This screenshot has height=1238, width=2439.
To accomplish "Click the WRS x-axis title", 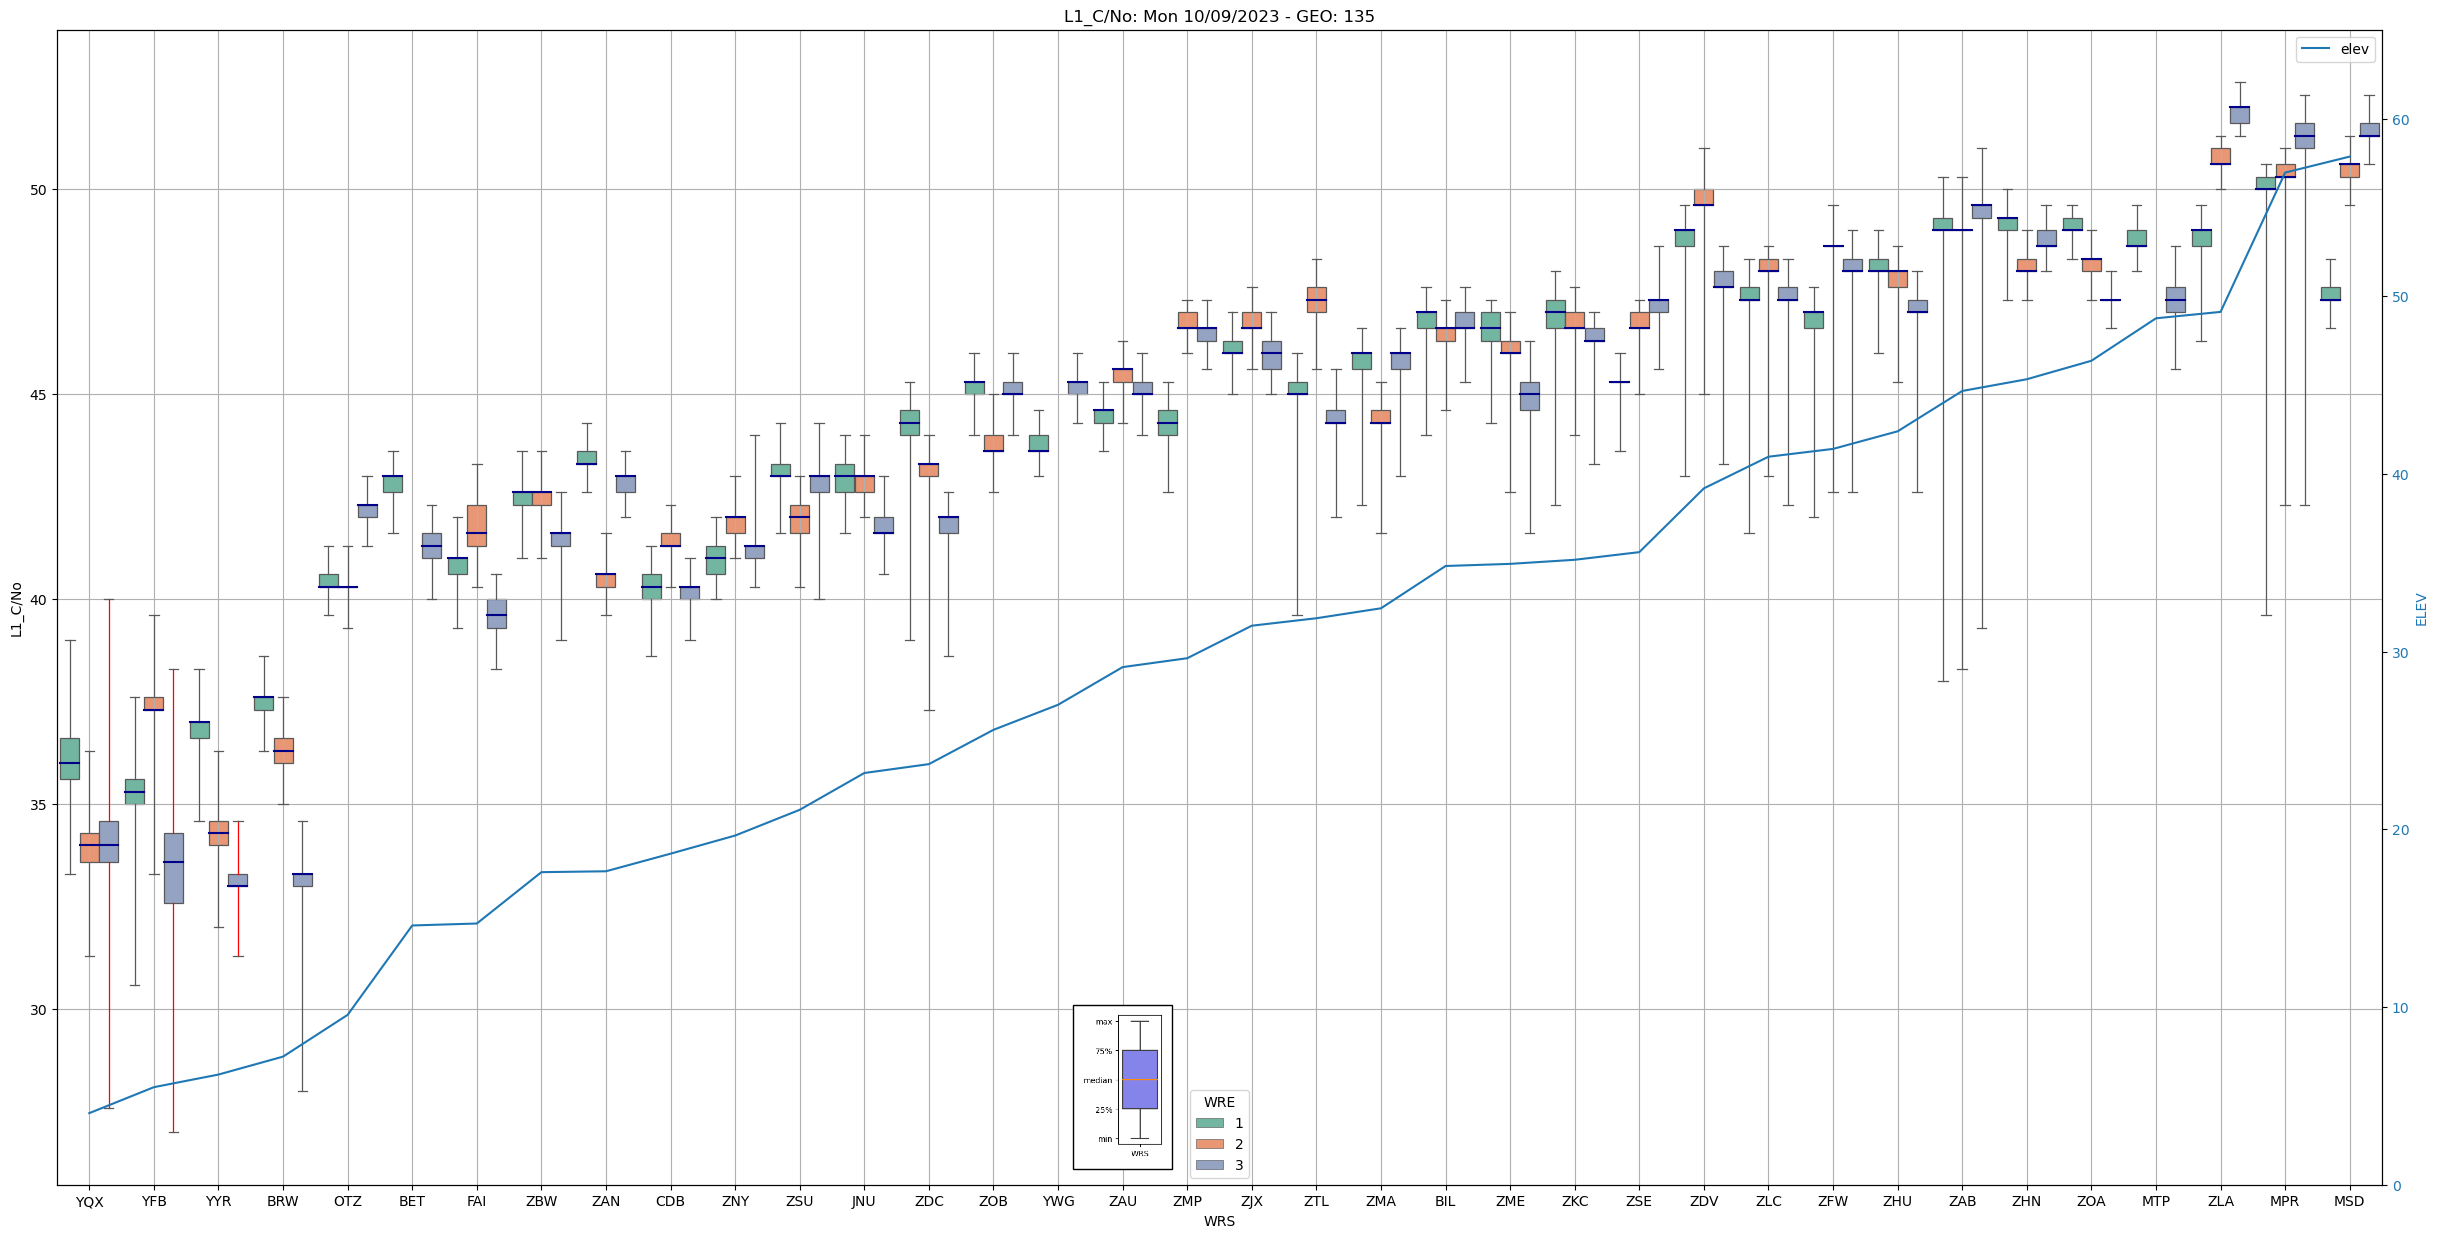I will click(x=1218, y=1222).
